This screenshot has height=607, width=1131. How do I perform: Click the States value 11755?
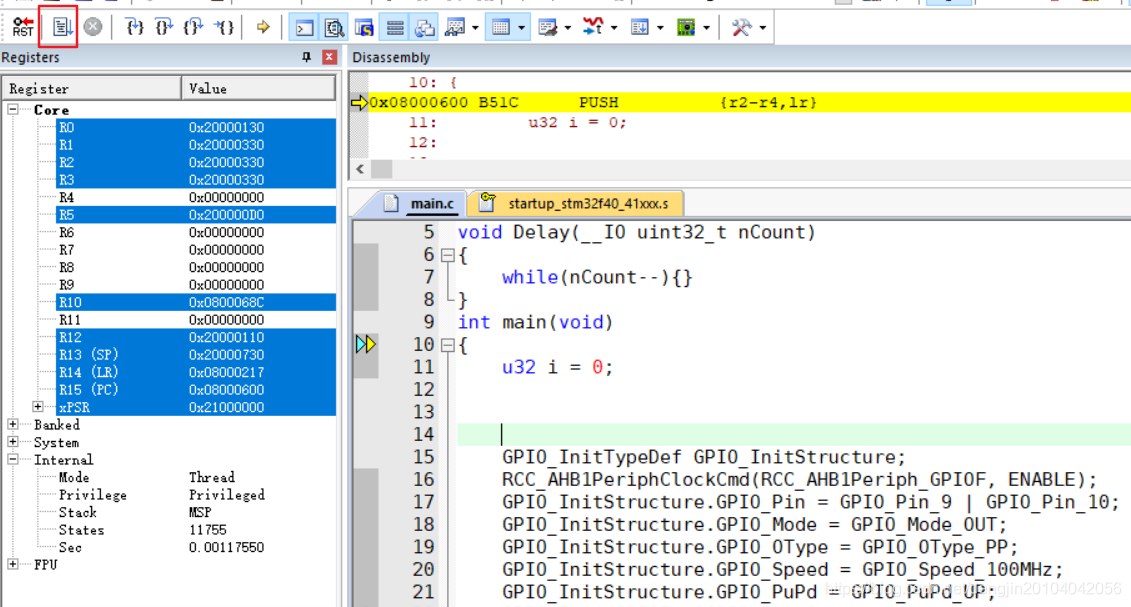click(208, 530)
